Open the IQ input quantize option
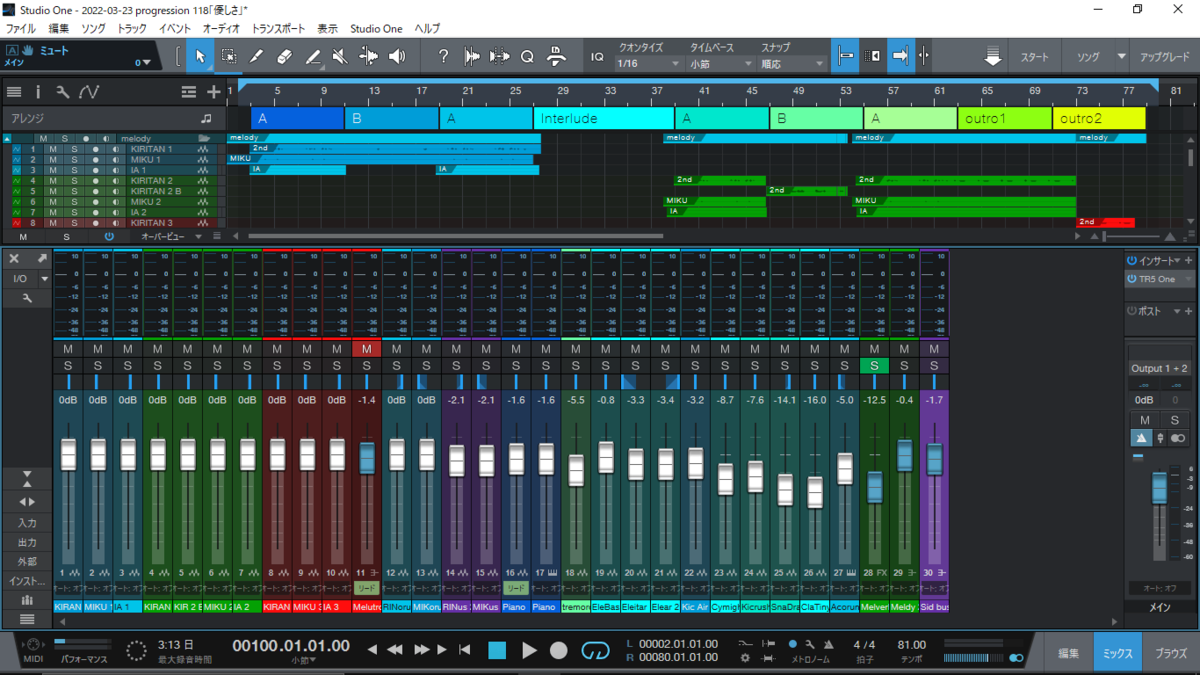Image resolution: width=1200 pixels, height=675 pixels. [597, 57]
